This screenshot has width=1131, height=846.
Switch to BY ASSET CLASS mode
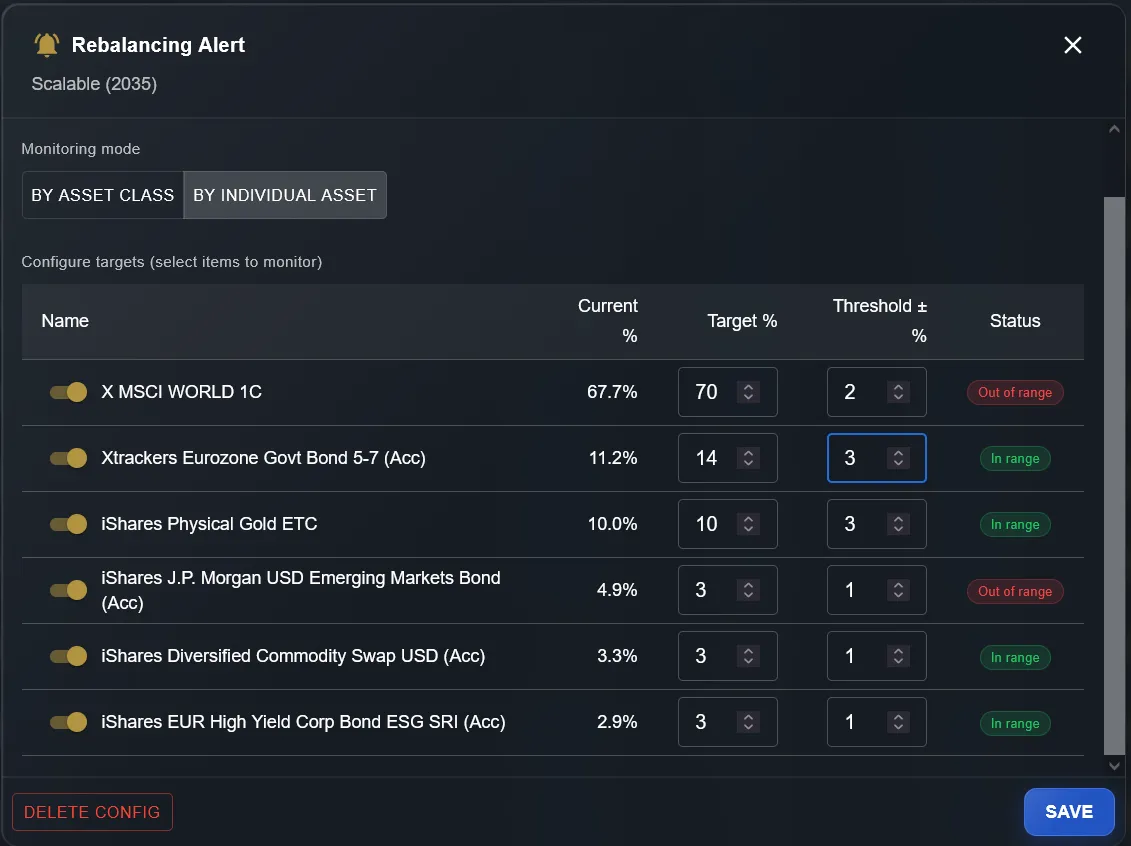pyautogui.click(x=102, y=195)
